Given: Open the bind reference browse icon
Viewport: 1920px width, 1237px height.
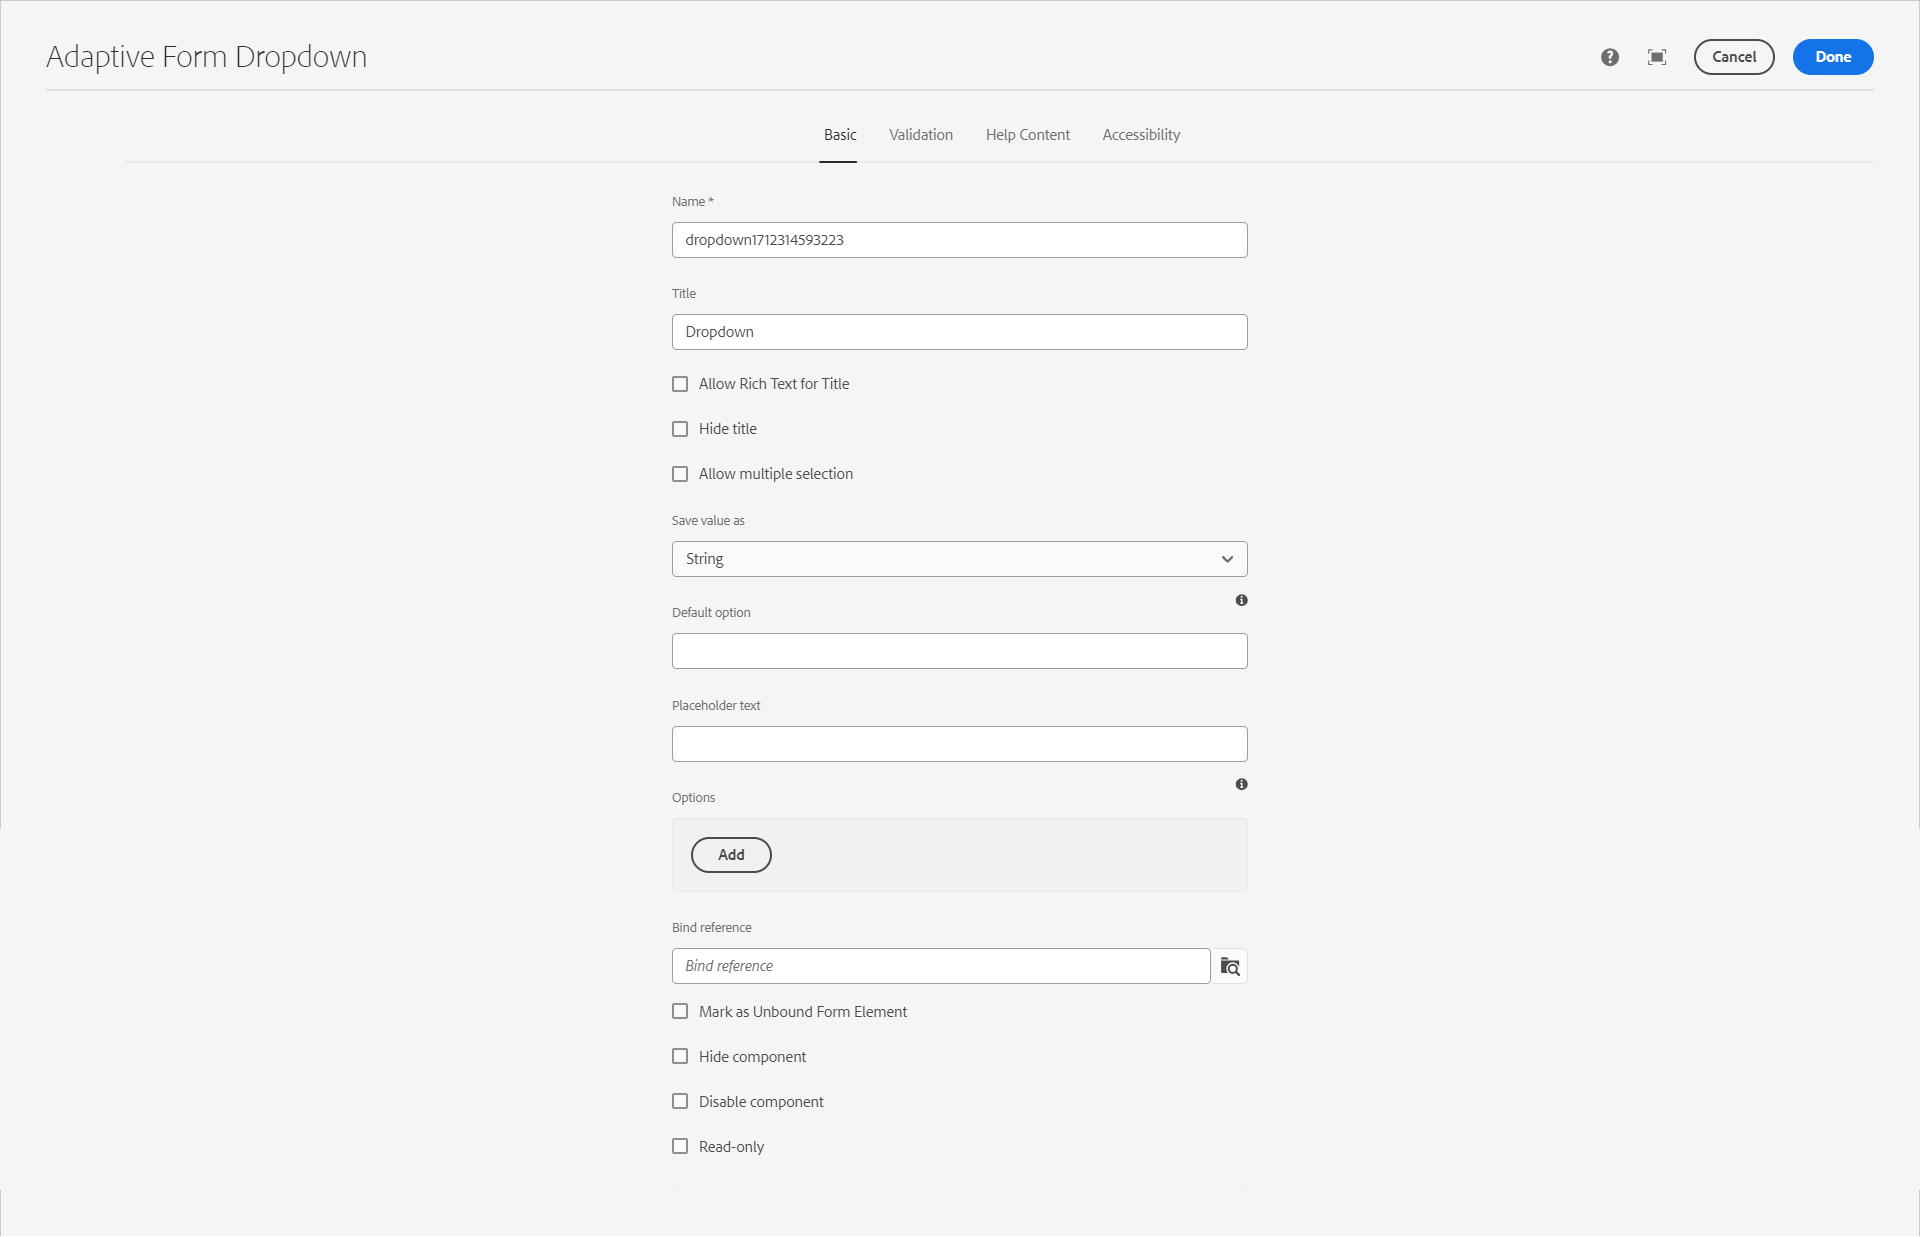Looking at the screenshot, I should coord(1230,966).
